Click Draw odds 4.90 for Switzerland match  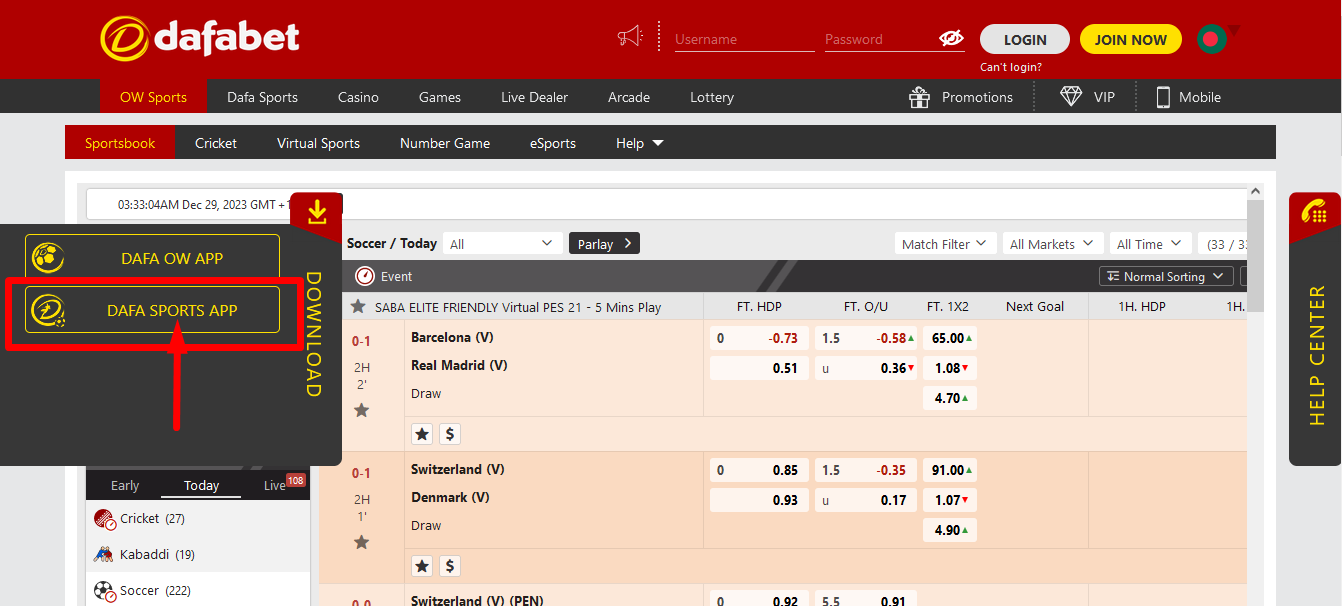coord(950,530)
